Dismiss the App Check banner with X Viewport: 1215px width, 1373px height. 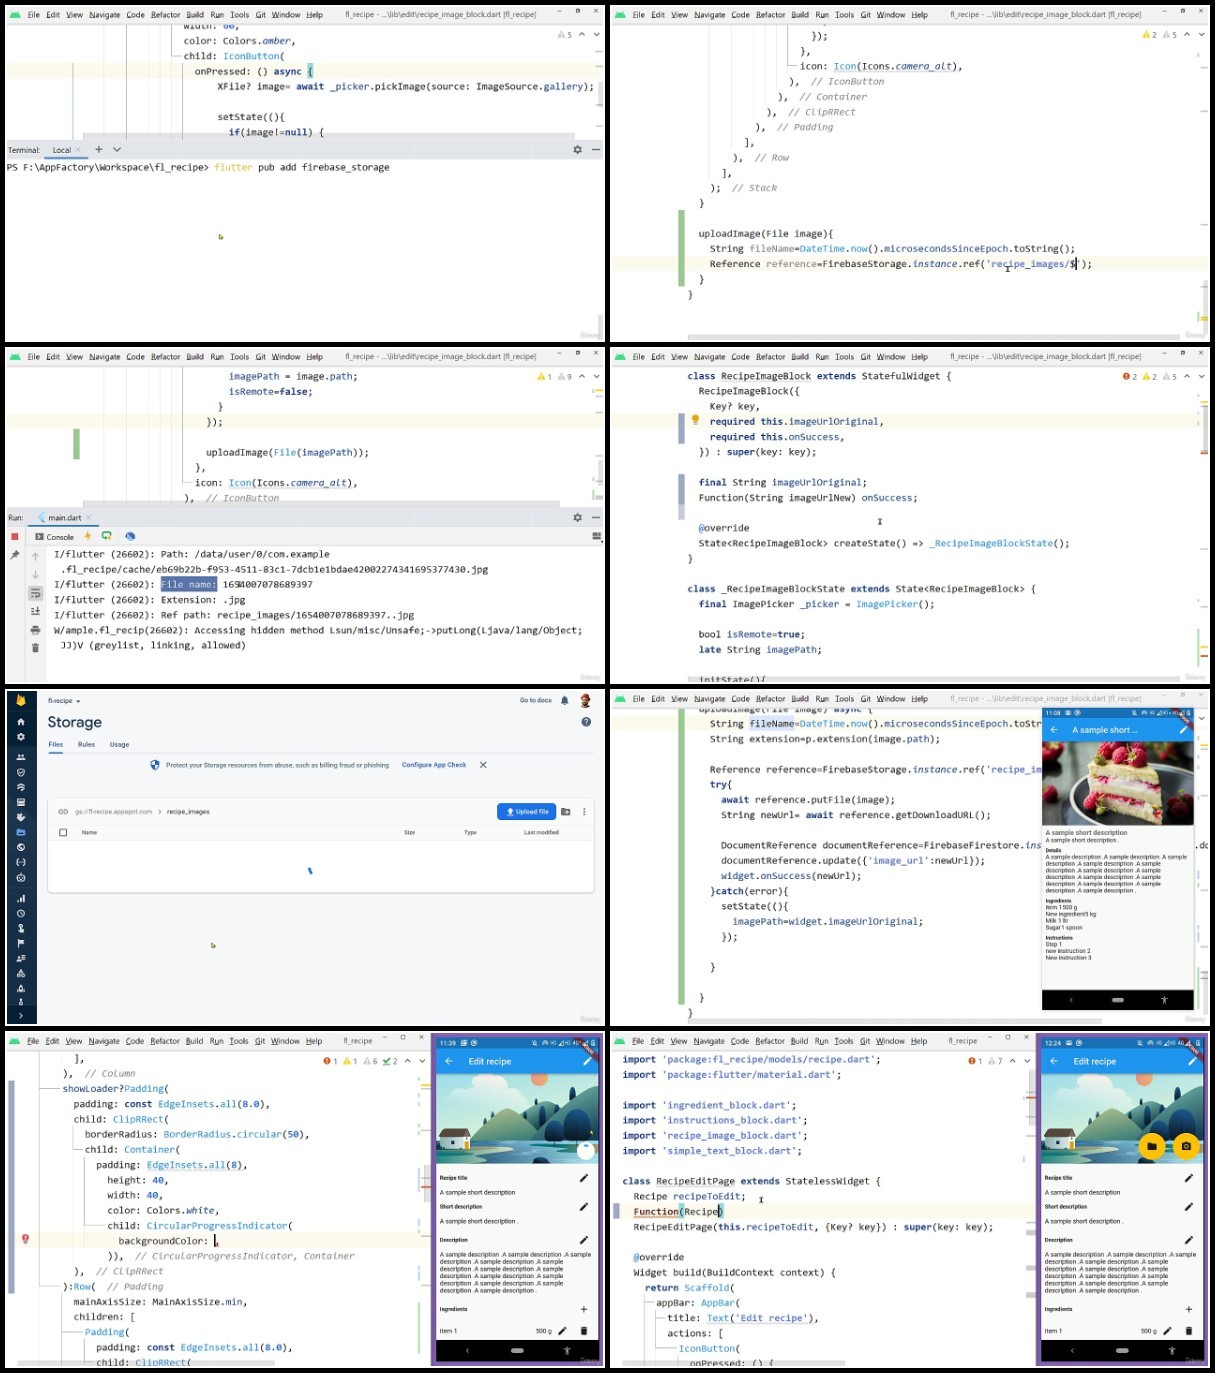(483, 765)
